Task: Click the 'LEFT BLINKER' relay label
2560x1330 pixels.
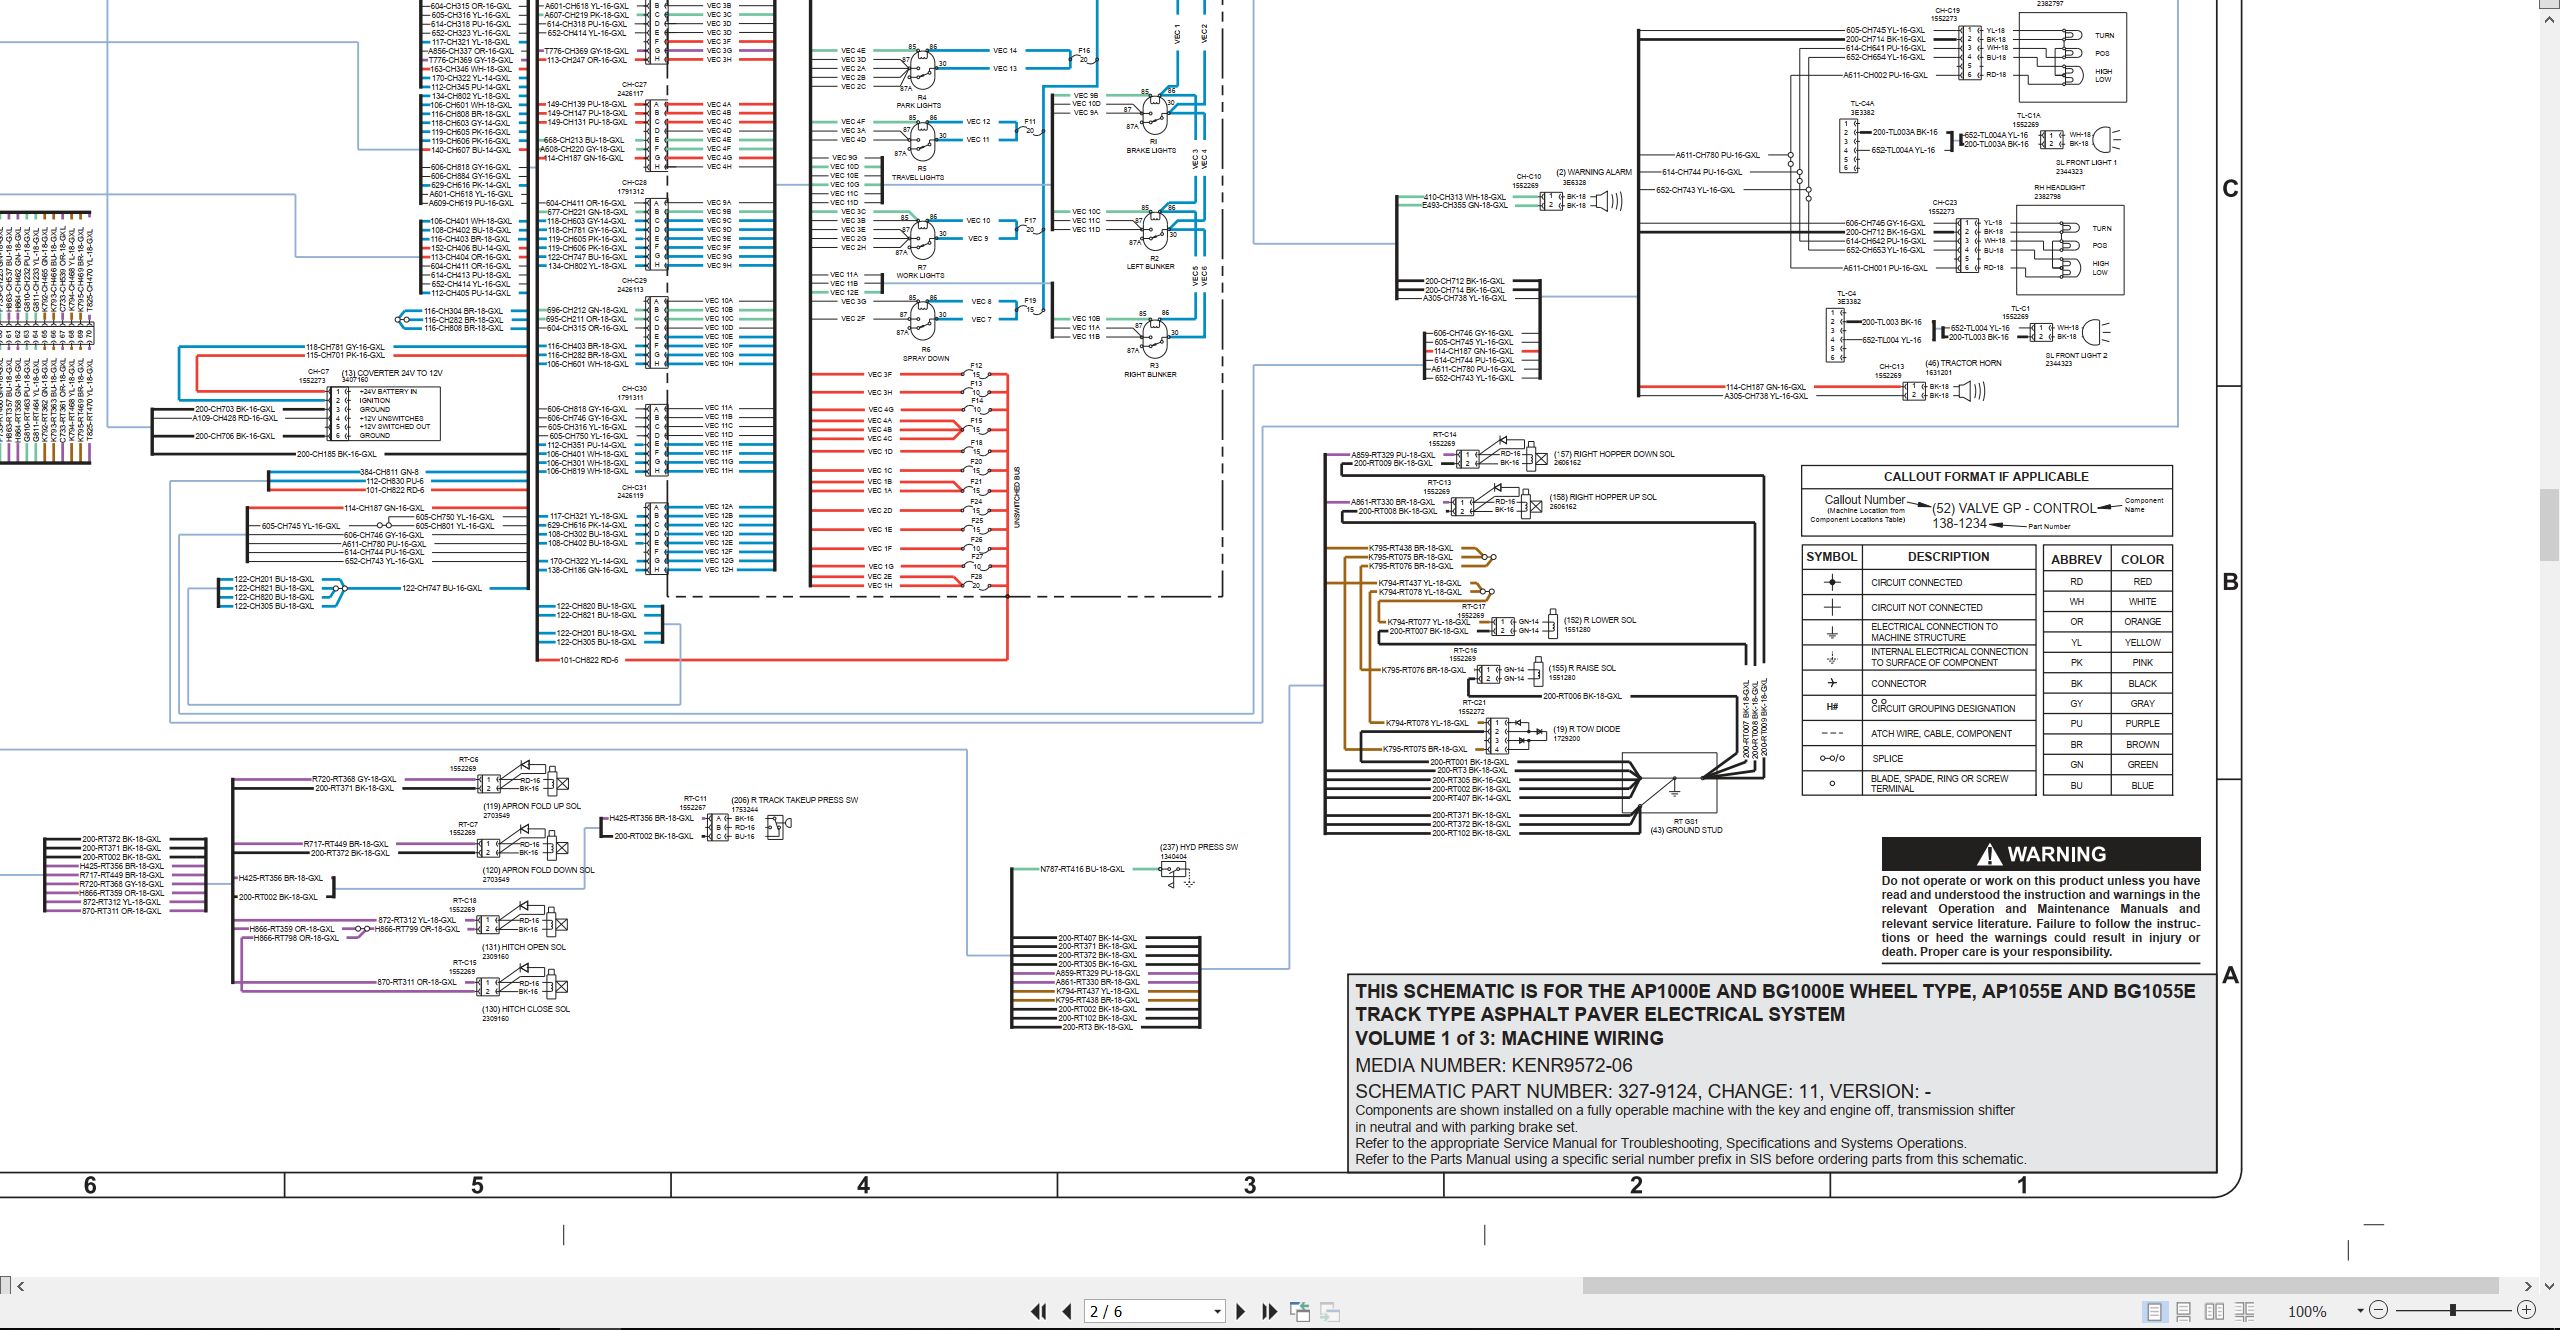Action: click(1151, 266)
